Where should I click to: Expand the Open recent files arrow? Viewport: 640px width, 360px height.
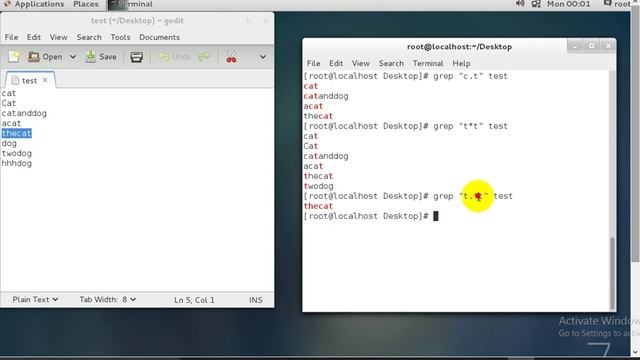(x=73, y=57)
